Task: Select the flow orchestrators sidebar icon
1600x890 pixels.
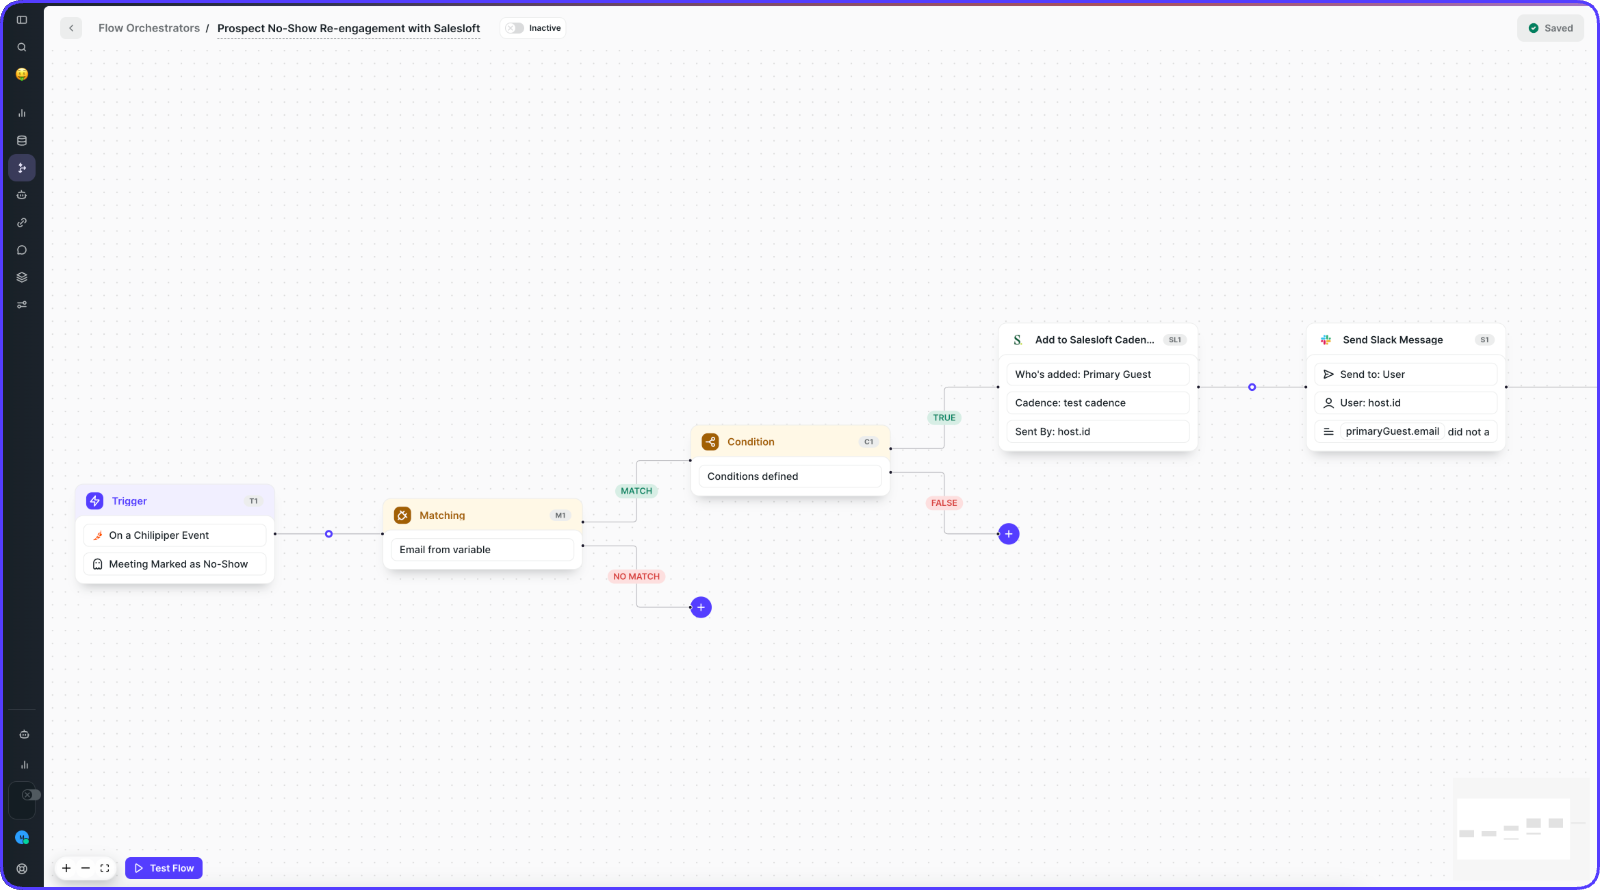Action: (22, 168)
